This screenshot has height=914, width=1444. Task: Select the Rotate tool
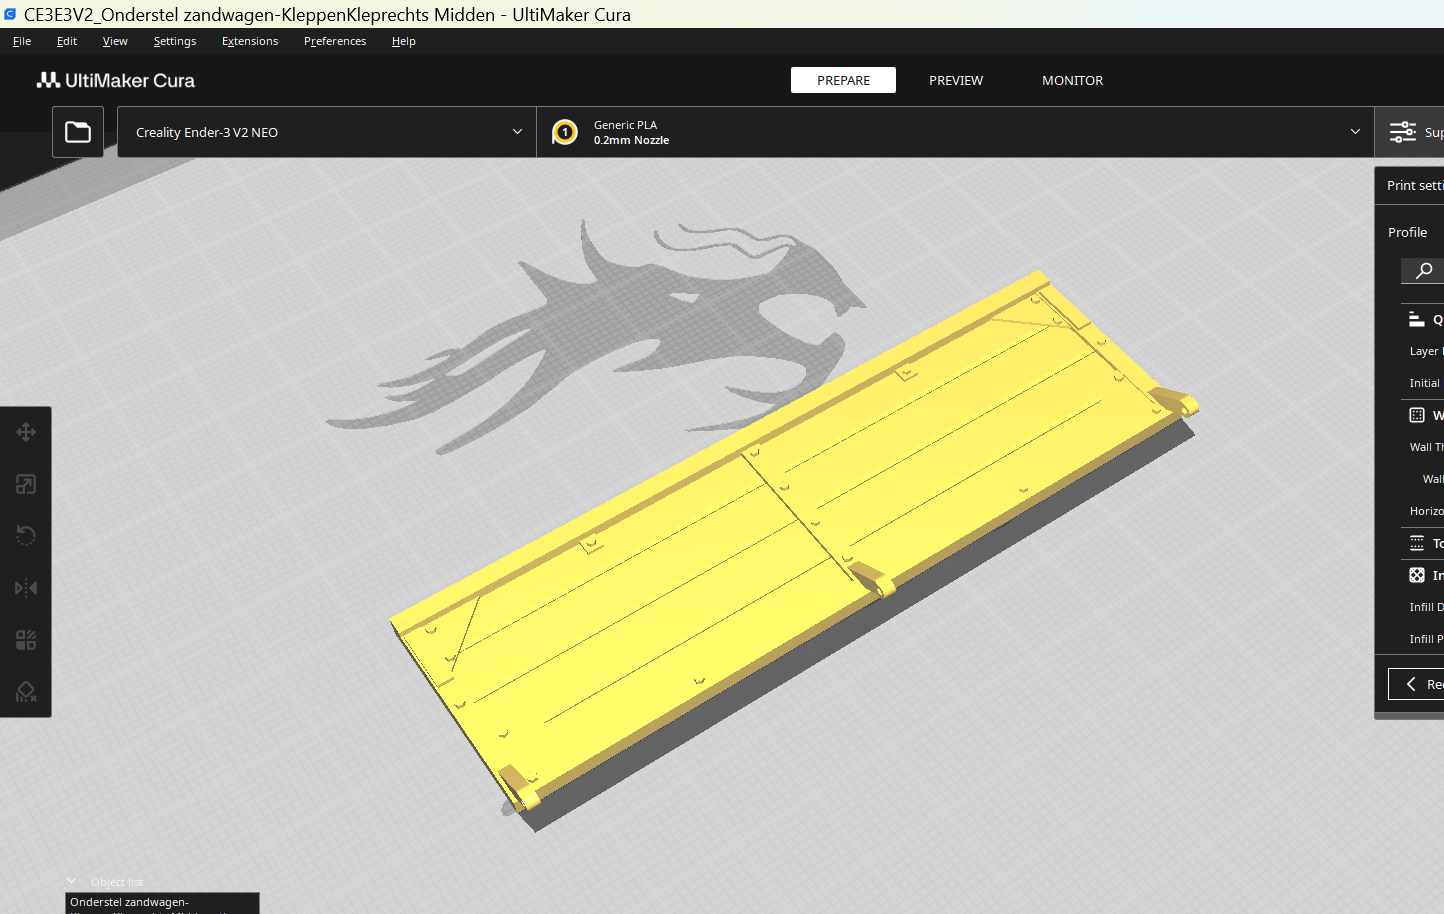[x=26, y=536]
